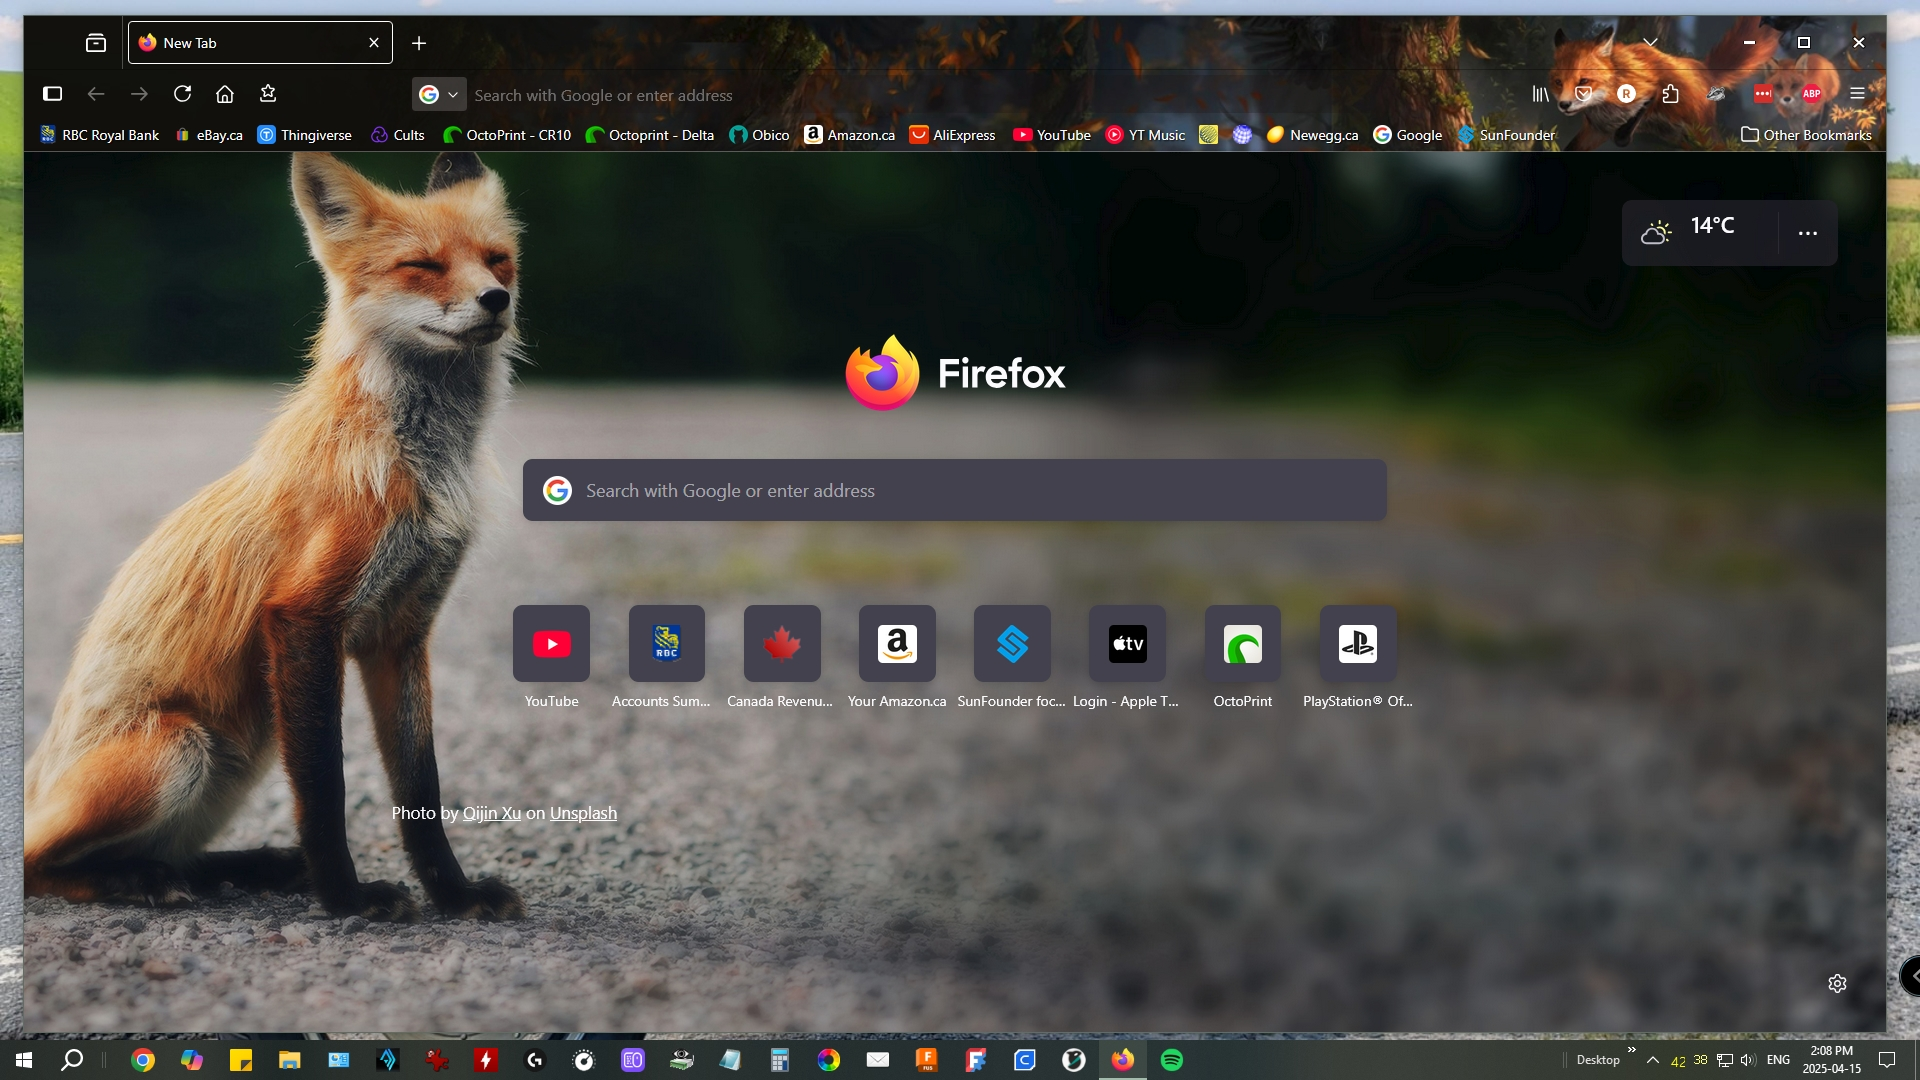Image resolution: width=1920 pixels, height=1080 pixels.
Task: Click the center page Google search box
Action: click(955, 490)
